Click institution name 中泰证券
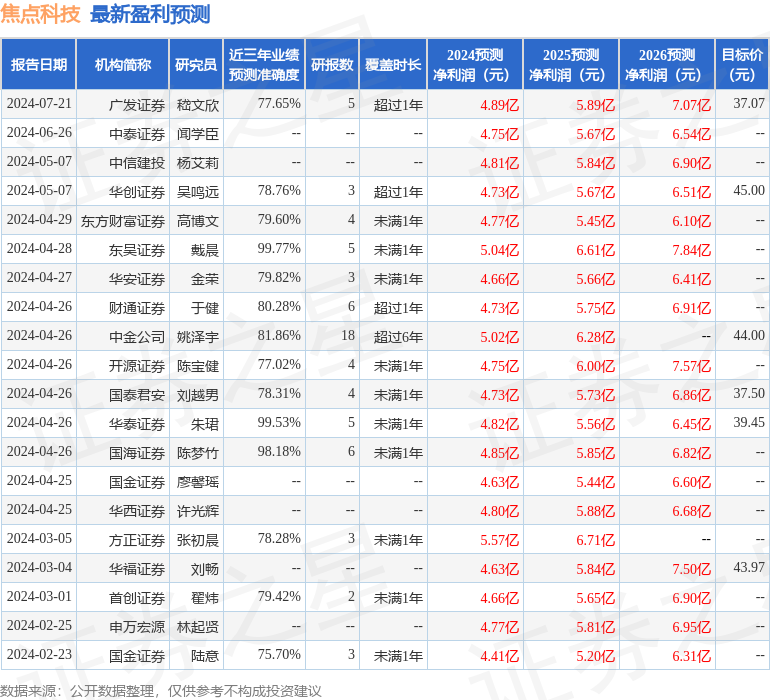This screenshot has width=770, height=700. (137, 134)
